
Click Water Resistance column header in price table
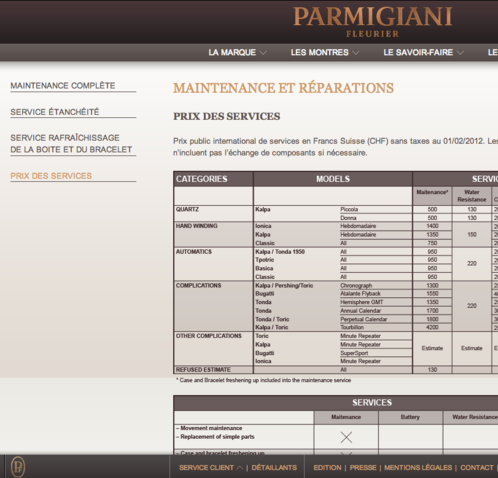click(472, 196)
